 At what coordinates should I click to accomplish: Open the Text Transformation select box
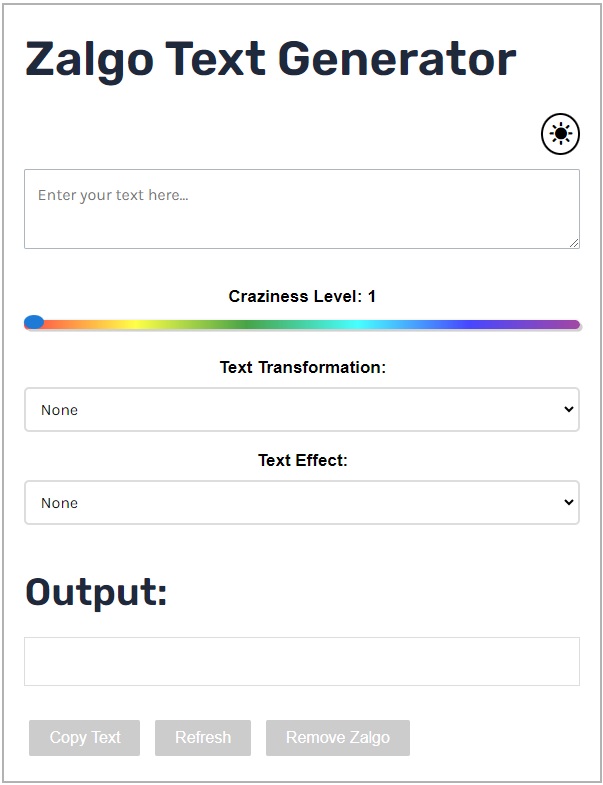[x=301, y=410]
